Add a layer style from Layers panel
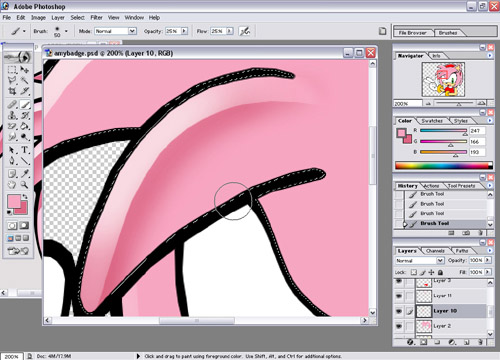 pos(410,342)
